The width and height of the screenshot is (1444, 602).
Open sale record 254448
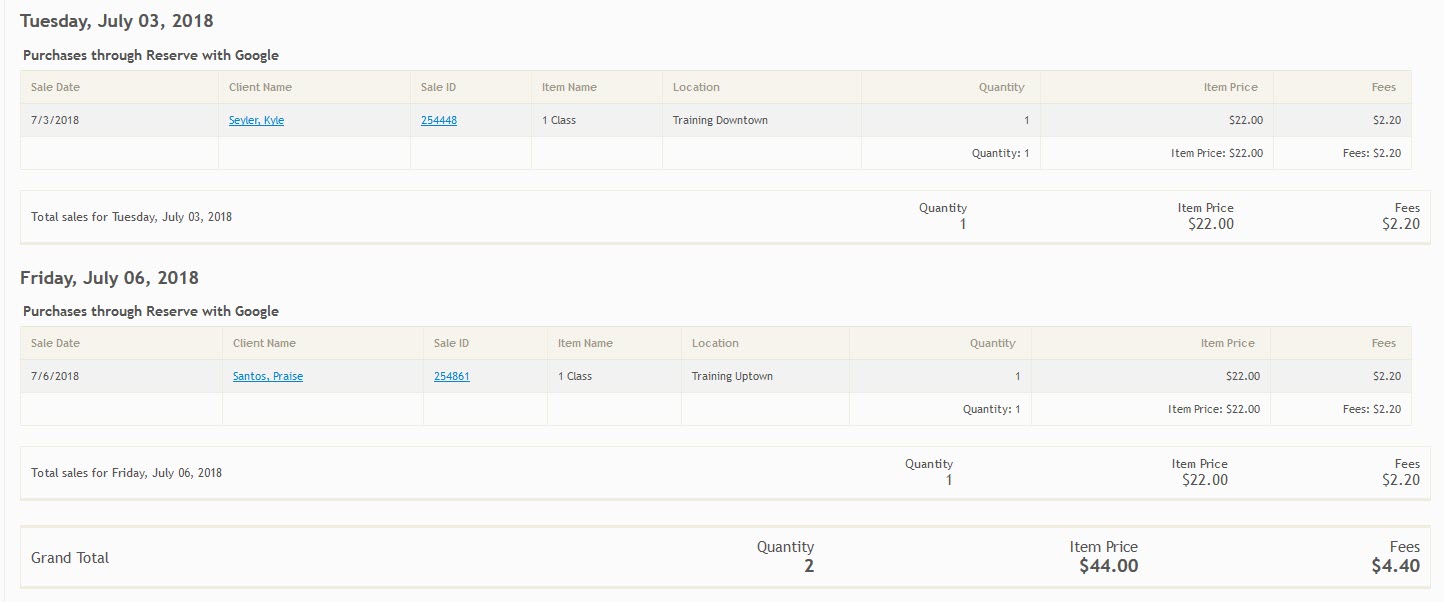click(437, 119)
